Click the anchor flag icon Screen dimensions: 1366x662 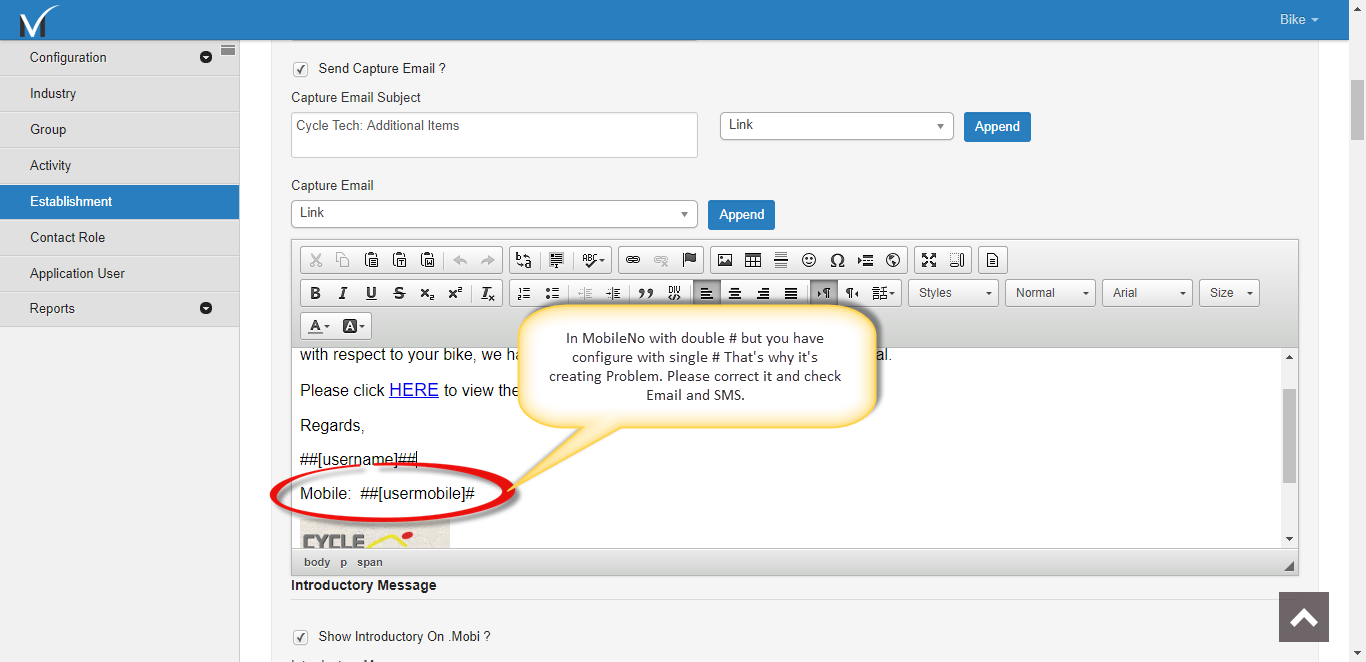(689, 260)
